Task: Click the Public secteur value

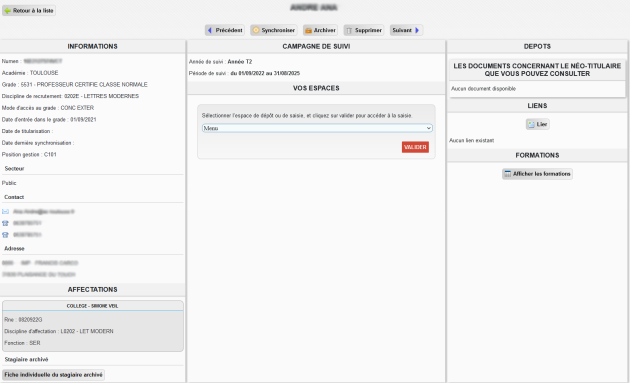Action: point(9,183)
